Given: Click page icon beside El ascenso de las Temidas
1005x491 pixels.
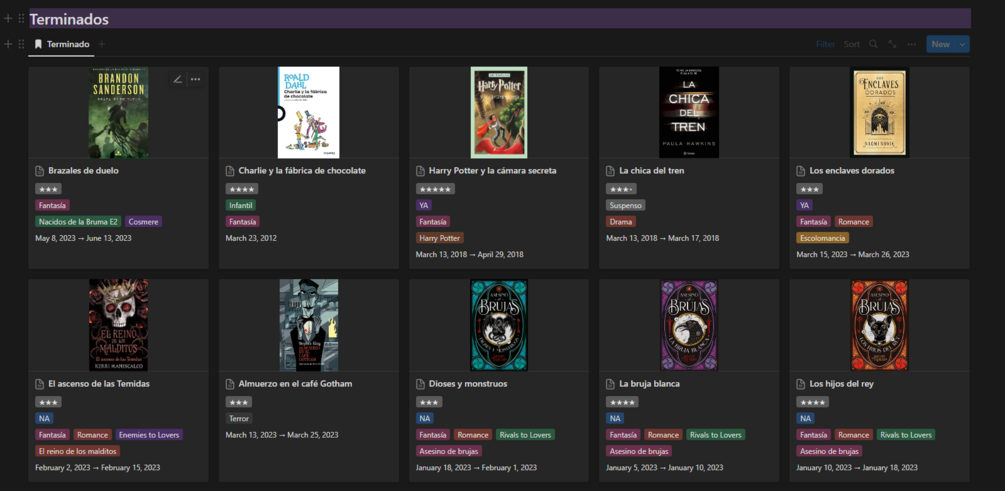Looking at the screenshot, I should (40, 384).
